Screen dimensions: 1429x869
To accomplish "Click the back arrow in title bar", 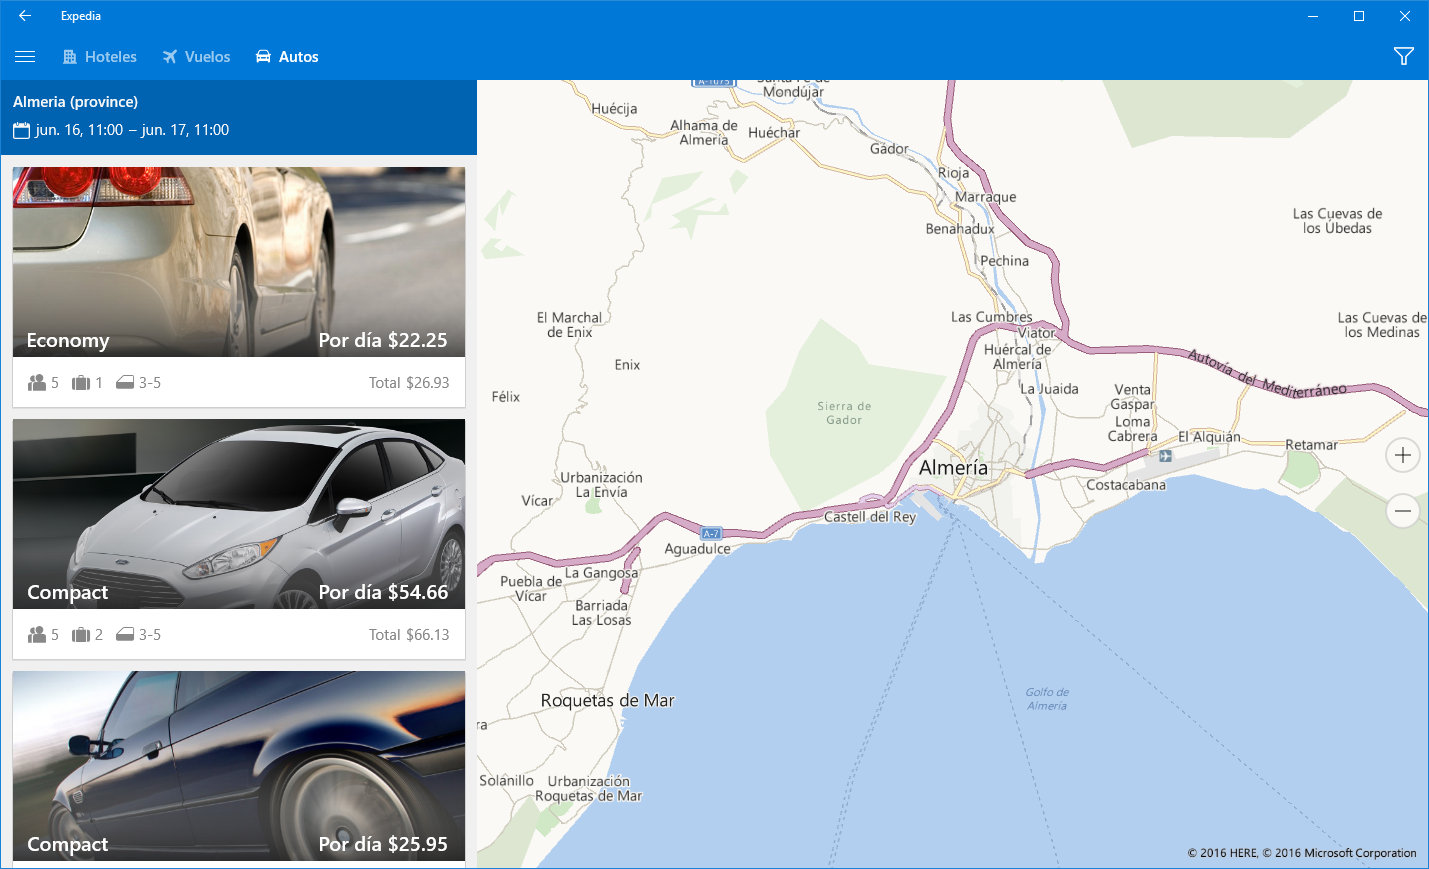I will click(x=25, y=16).
